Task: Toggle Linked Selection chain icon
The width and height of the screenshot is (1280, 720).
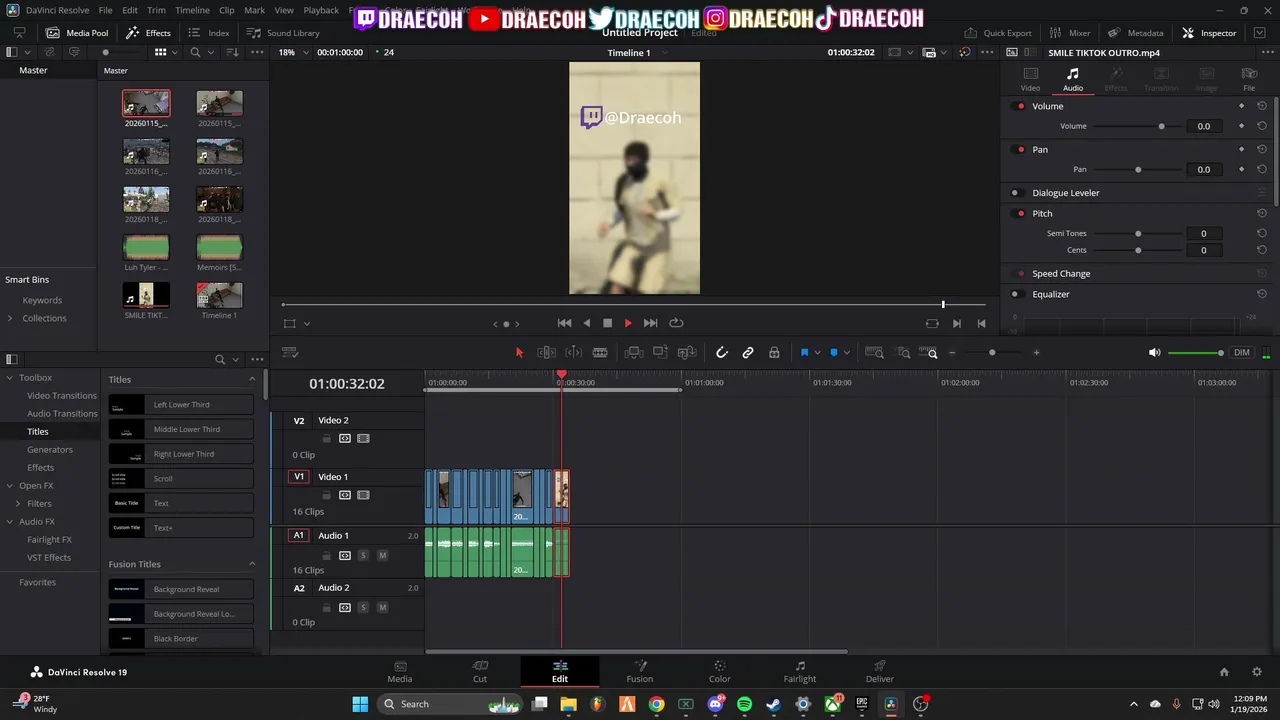Action: pos(748,352)
